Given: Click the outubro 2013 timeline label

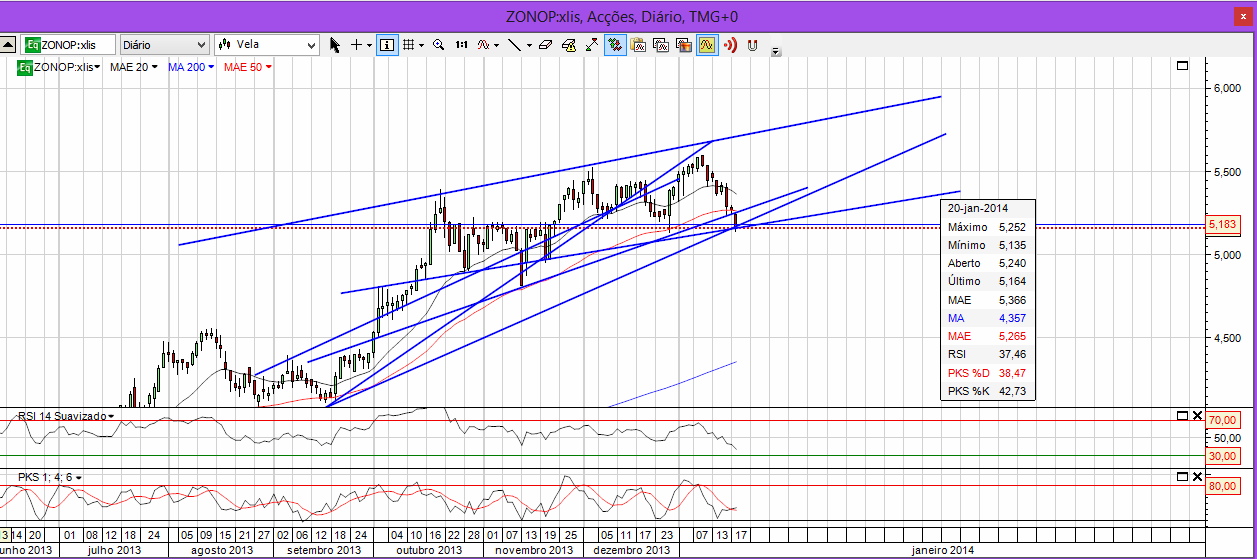Looking at the screenshot, I should (x=428, y=550).
